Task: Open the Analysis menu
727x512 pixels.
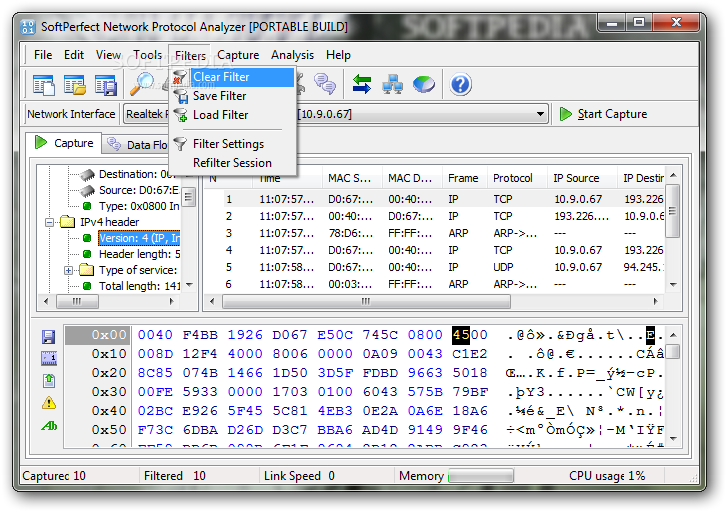Action: click(x=292, y=55)
